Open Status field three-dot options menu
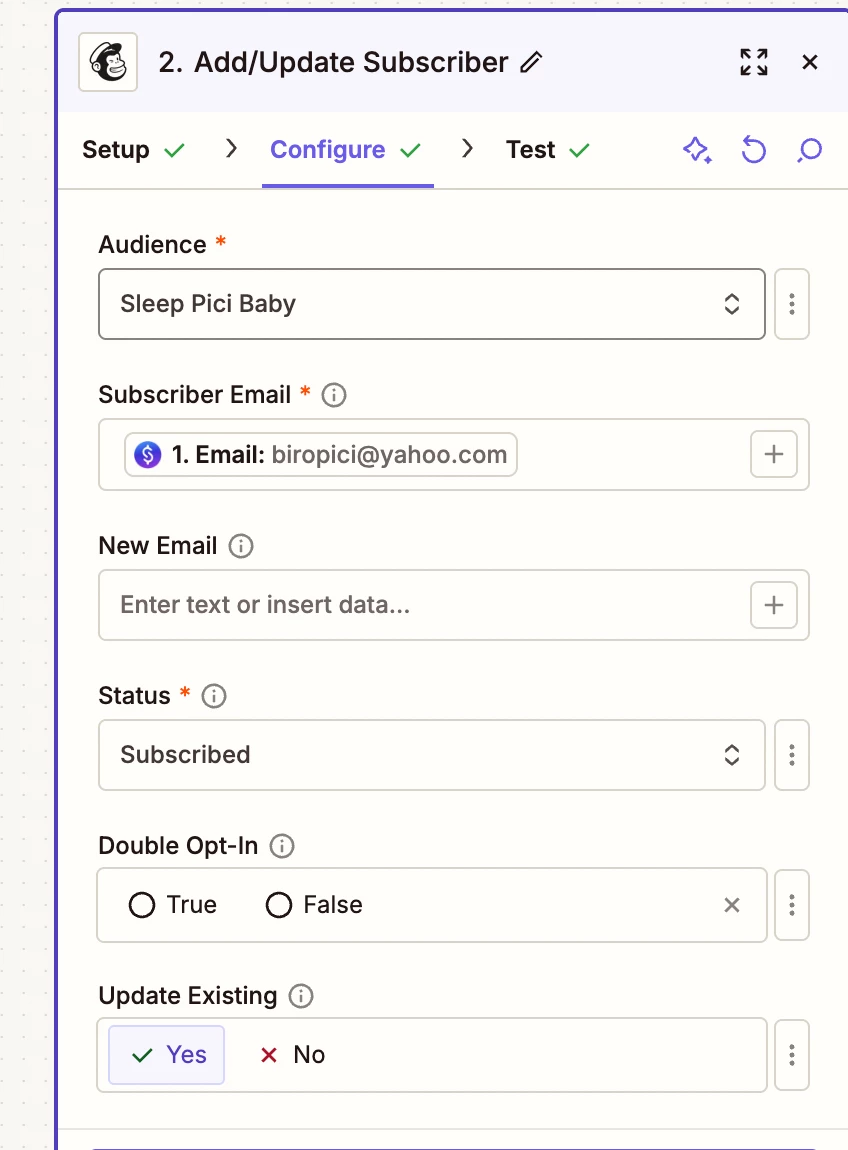 (x=792, y=755)
